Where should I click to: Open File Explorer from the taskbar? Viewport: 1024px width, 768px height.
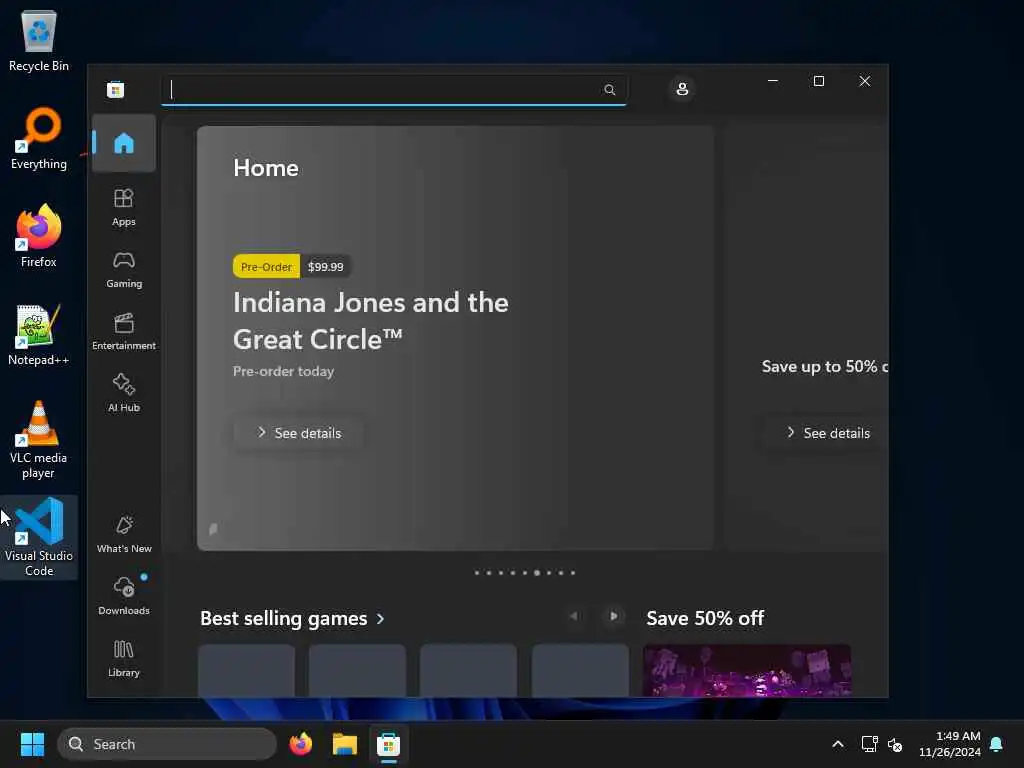(x=344, y=744)
